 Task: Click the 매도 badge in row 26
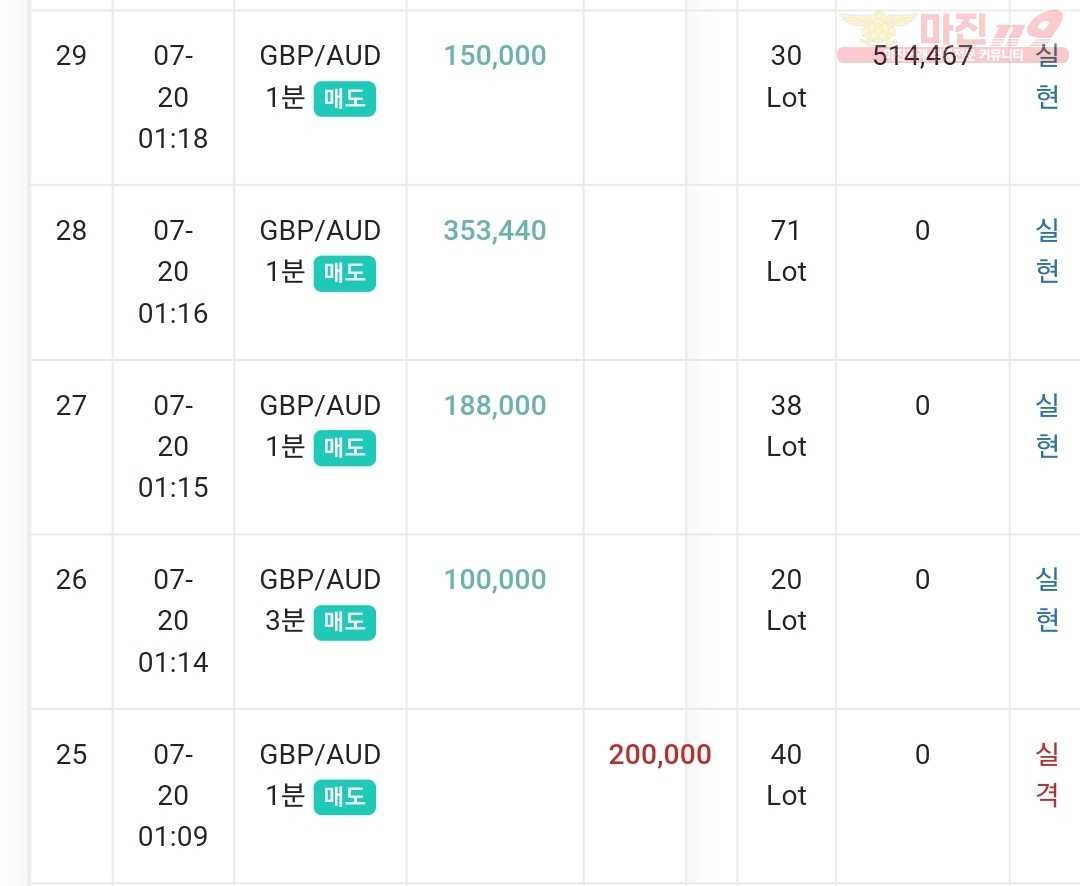point(344,622)
